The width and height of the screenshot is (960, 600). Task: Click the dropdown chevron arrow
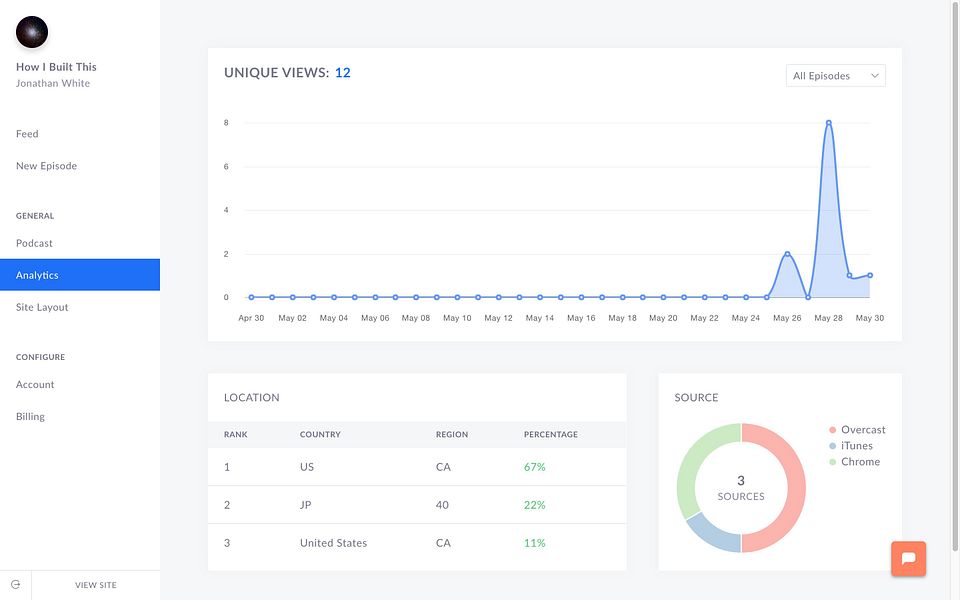(x=874, y=75)
